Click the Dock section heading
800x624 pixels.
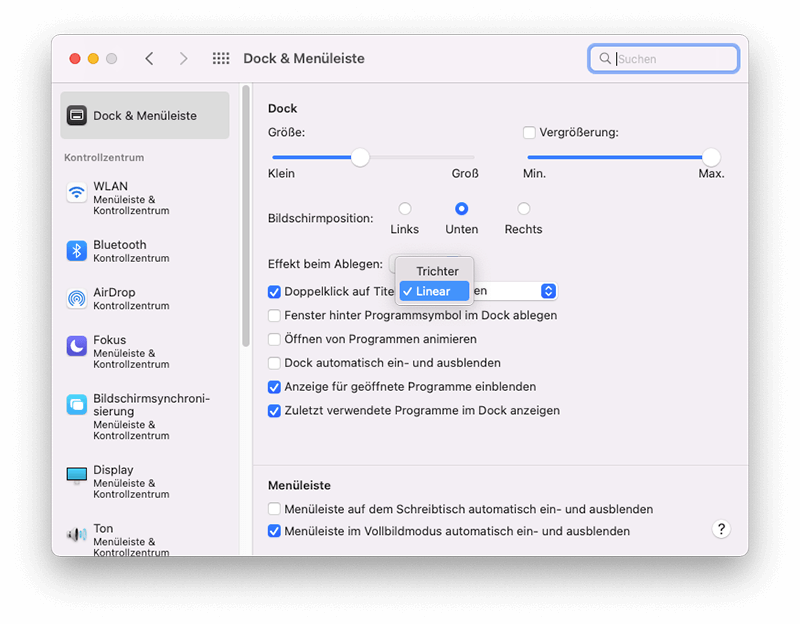(x=282, y=109)
